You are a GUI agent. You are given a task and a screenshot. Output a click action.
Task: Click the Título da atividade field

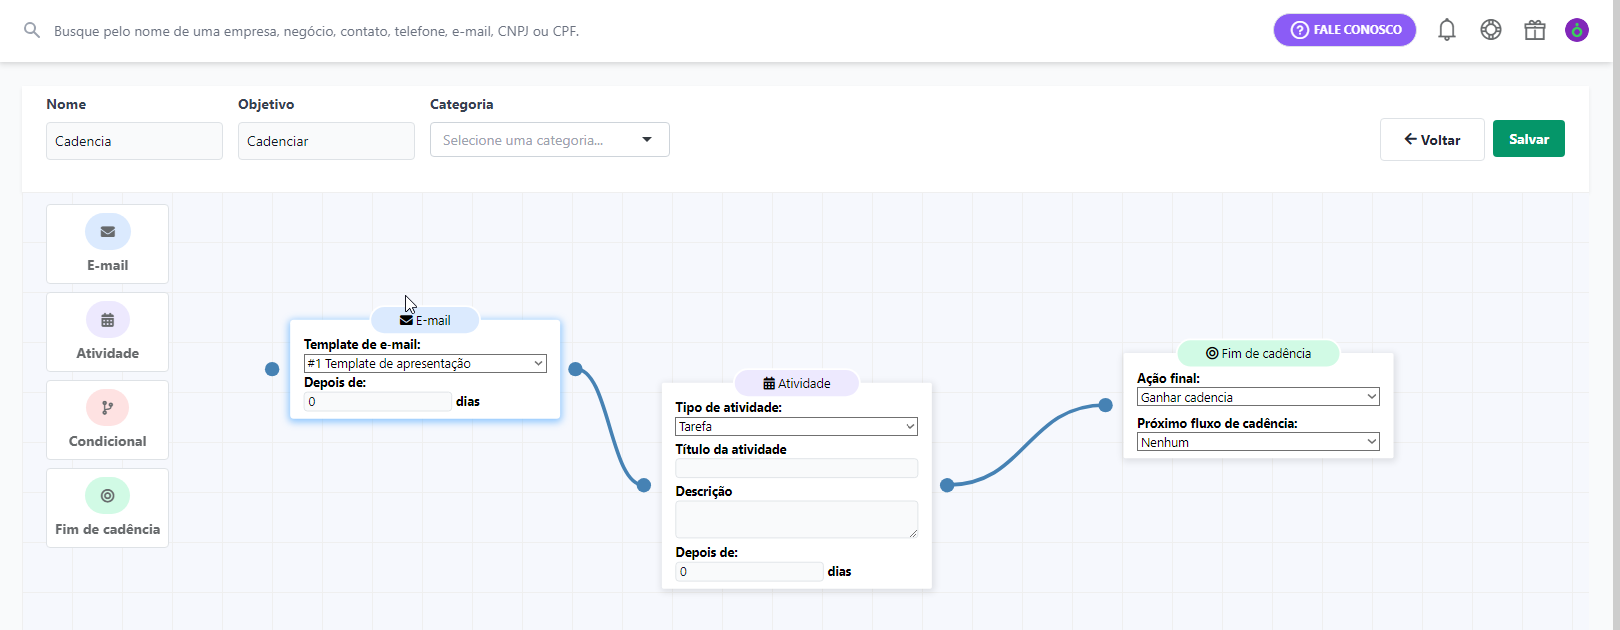(796, 468)
